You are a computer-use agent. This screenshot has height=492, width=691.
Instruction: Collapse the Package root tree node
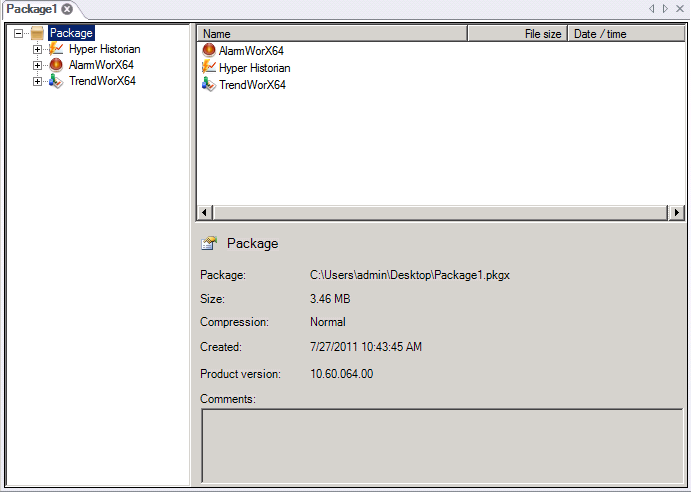coord(19,33)
